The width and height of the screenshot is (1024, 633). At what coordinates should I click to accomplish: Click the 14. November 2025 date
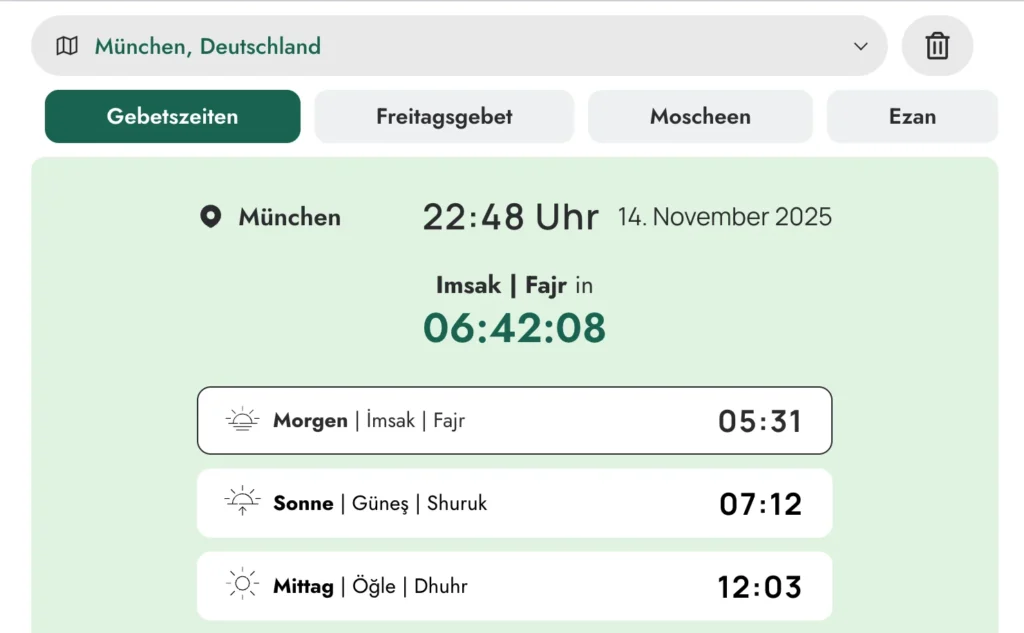724,217
